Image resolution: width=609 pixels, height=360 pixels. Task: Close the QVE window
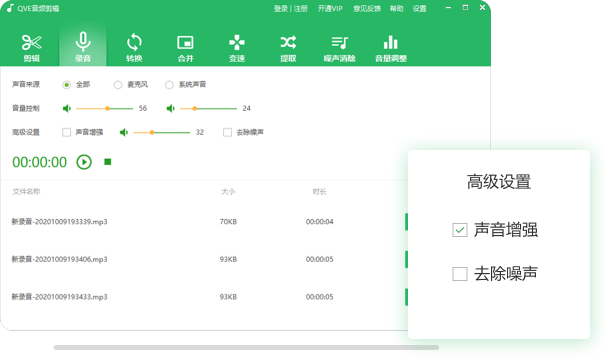[x=482, y=7]
